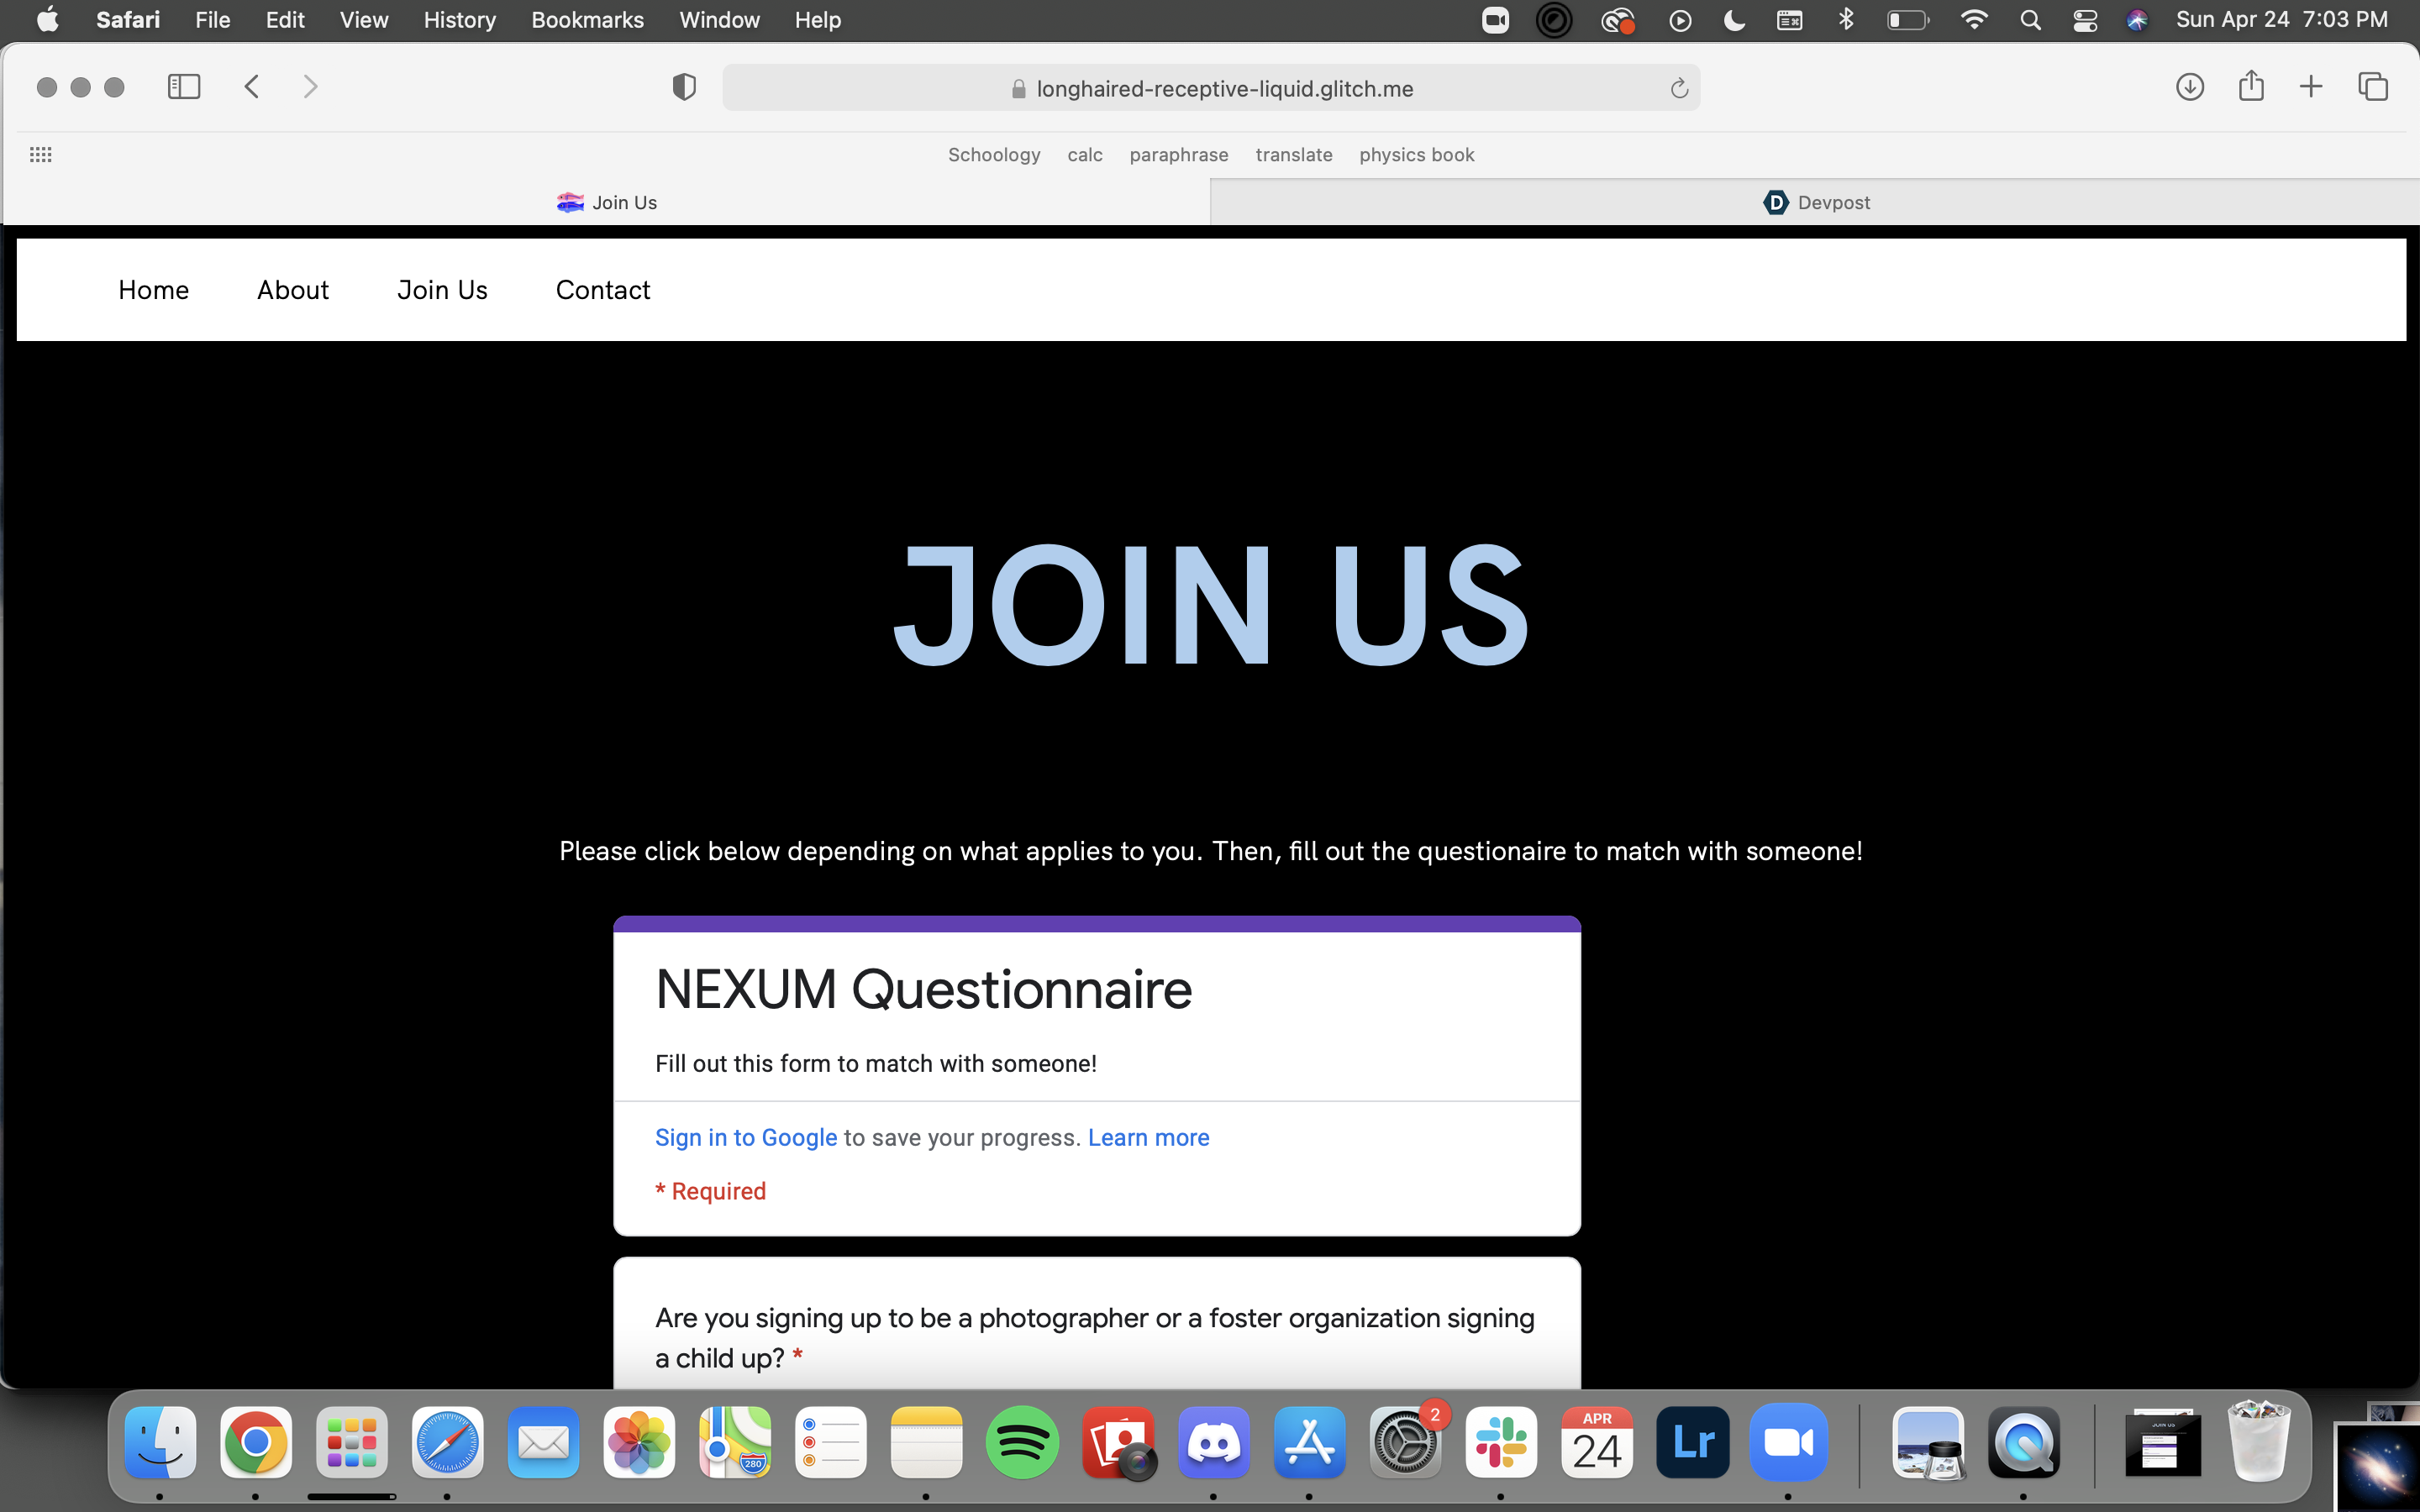Image resolution: width=2420 pixels, height=1512 pixels.
Task: Open the Bluetooth status menu
Action: point(1846,20)
